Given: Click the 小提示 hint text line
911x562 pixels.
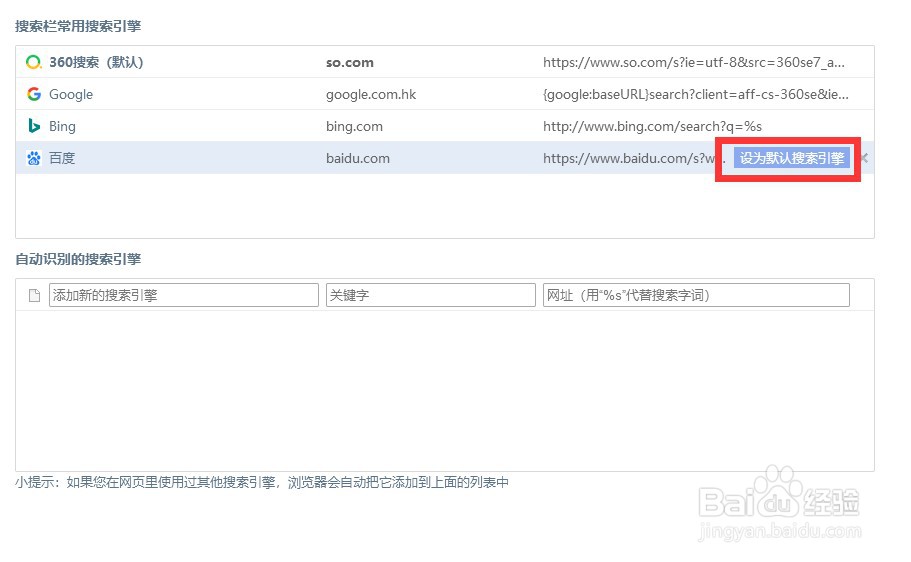Looking at the screenshot, I should coord(262,482).
